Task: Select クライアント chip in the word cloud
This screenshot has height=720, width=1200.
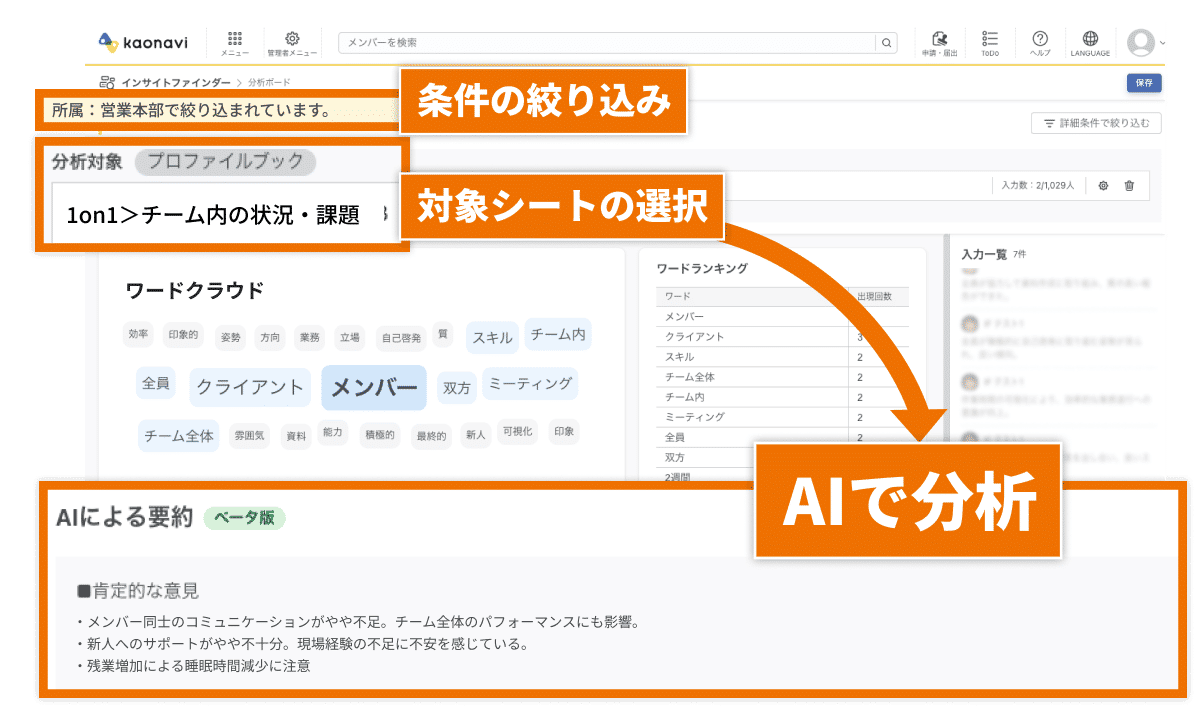Action: pos(250,387)
